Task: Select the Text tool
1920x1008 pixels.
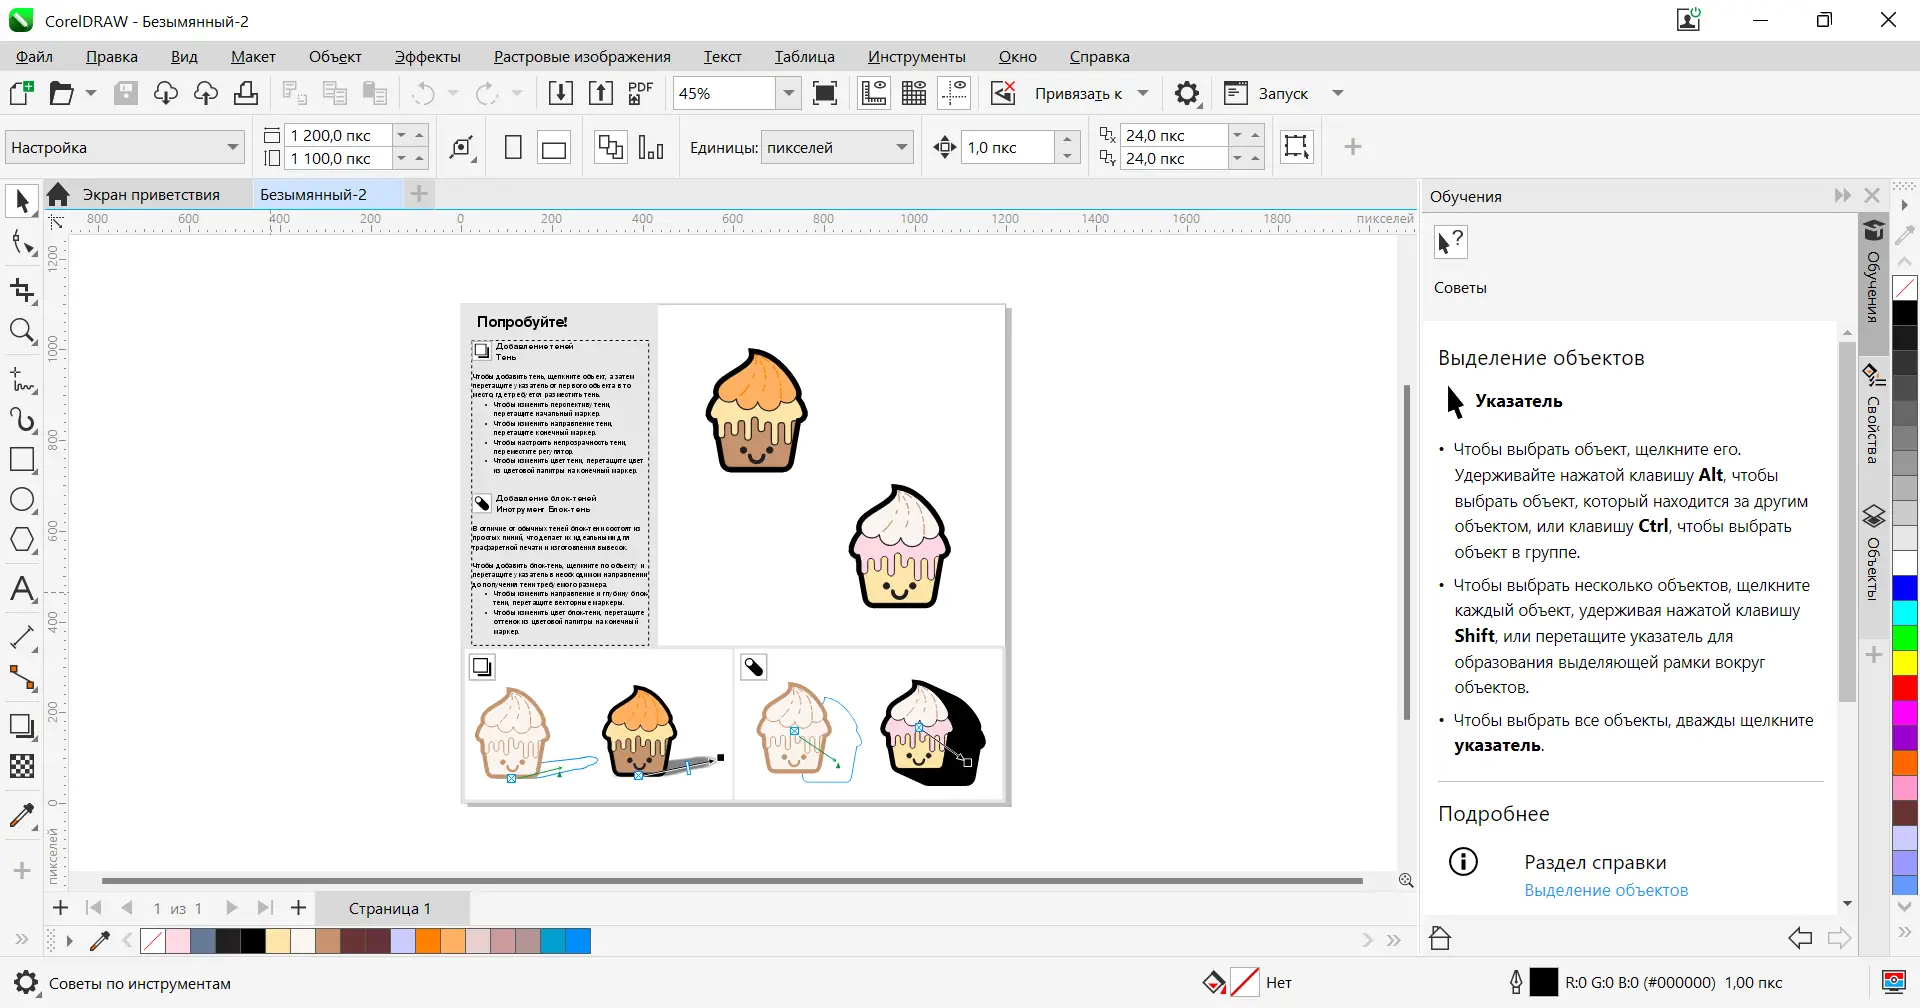Action: 22,589
